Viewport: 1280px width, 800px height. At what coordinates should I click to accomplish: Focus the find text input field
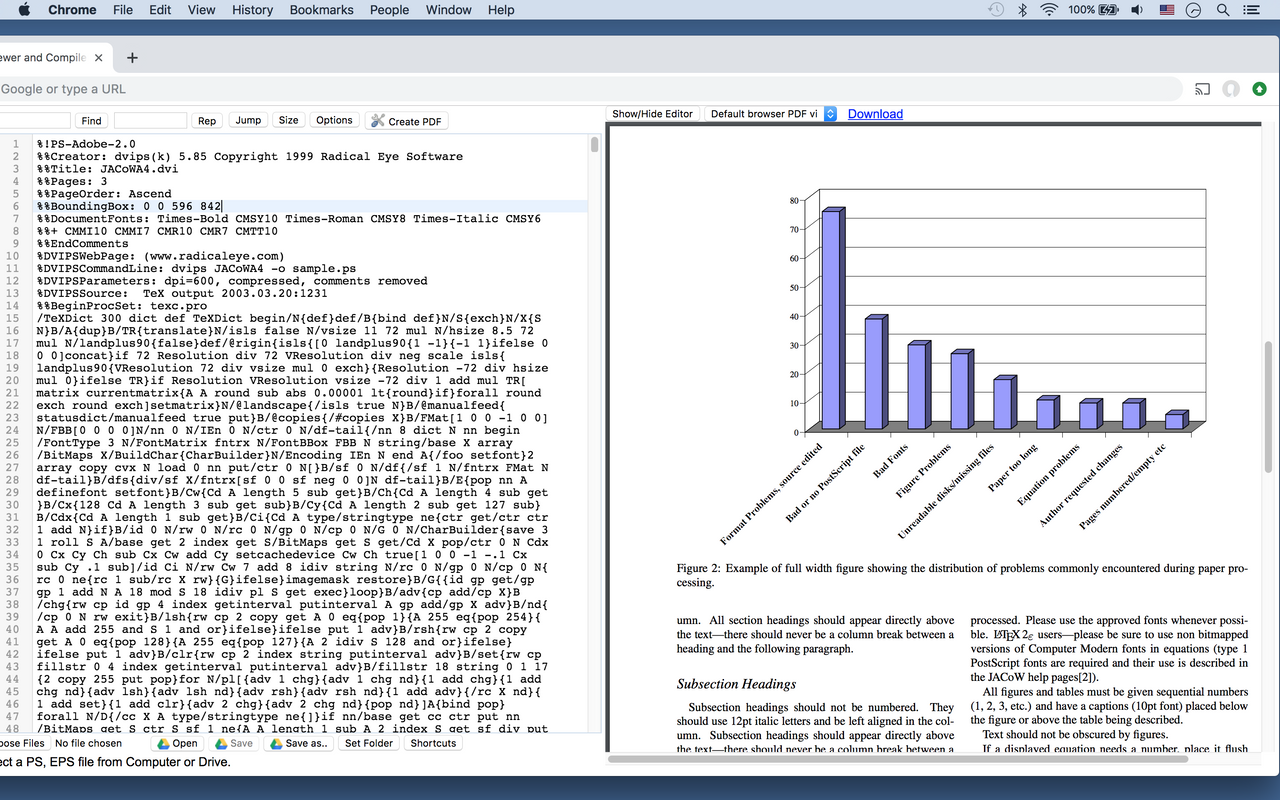pyautogui.click(x=34, y=121)
